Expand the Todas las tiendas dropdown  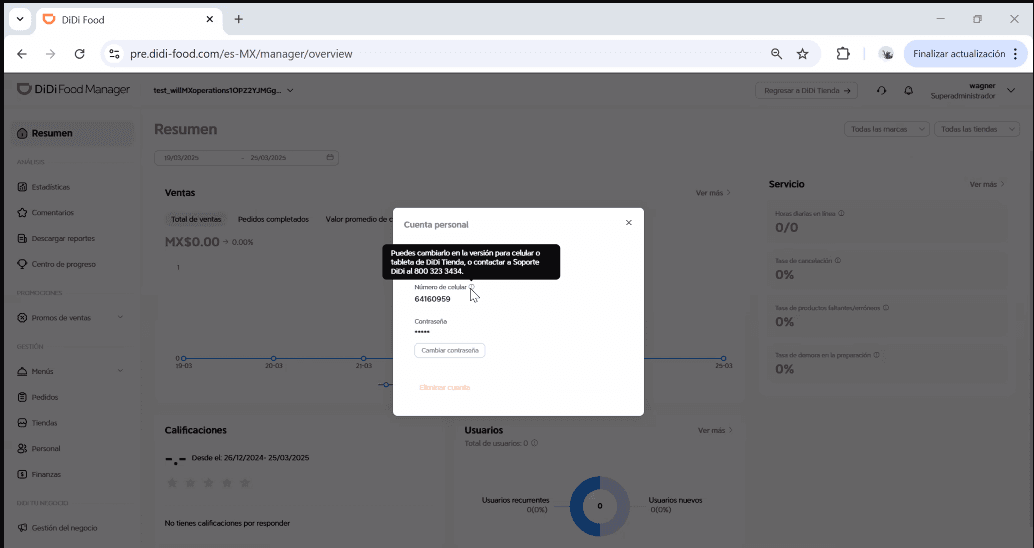pyautogui.click(x=978, y=129)
